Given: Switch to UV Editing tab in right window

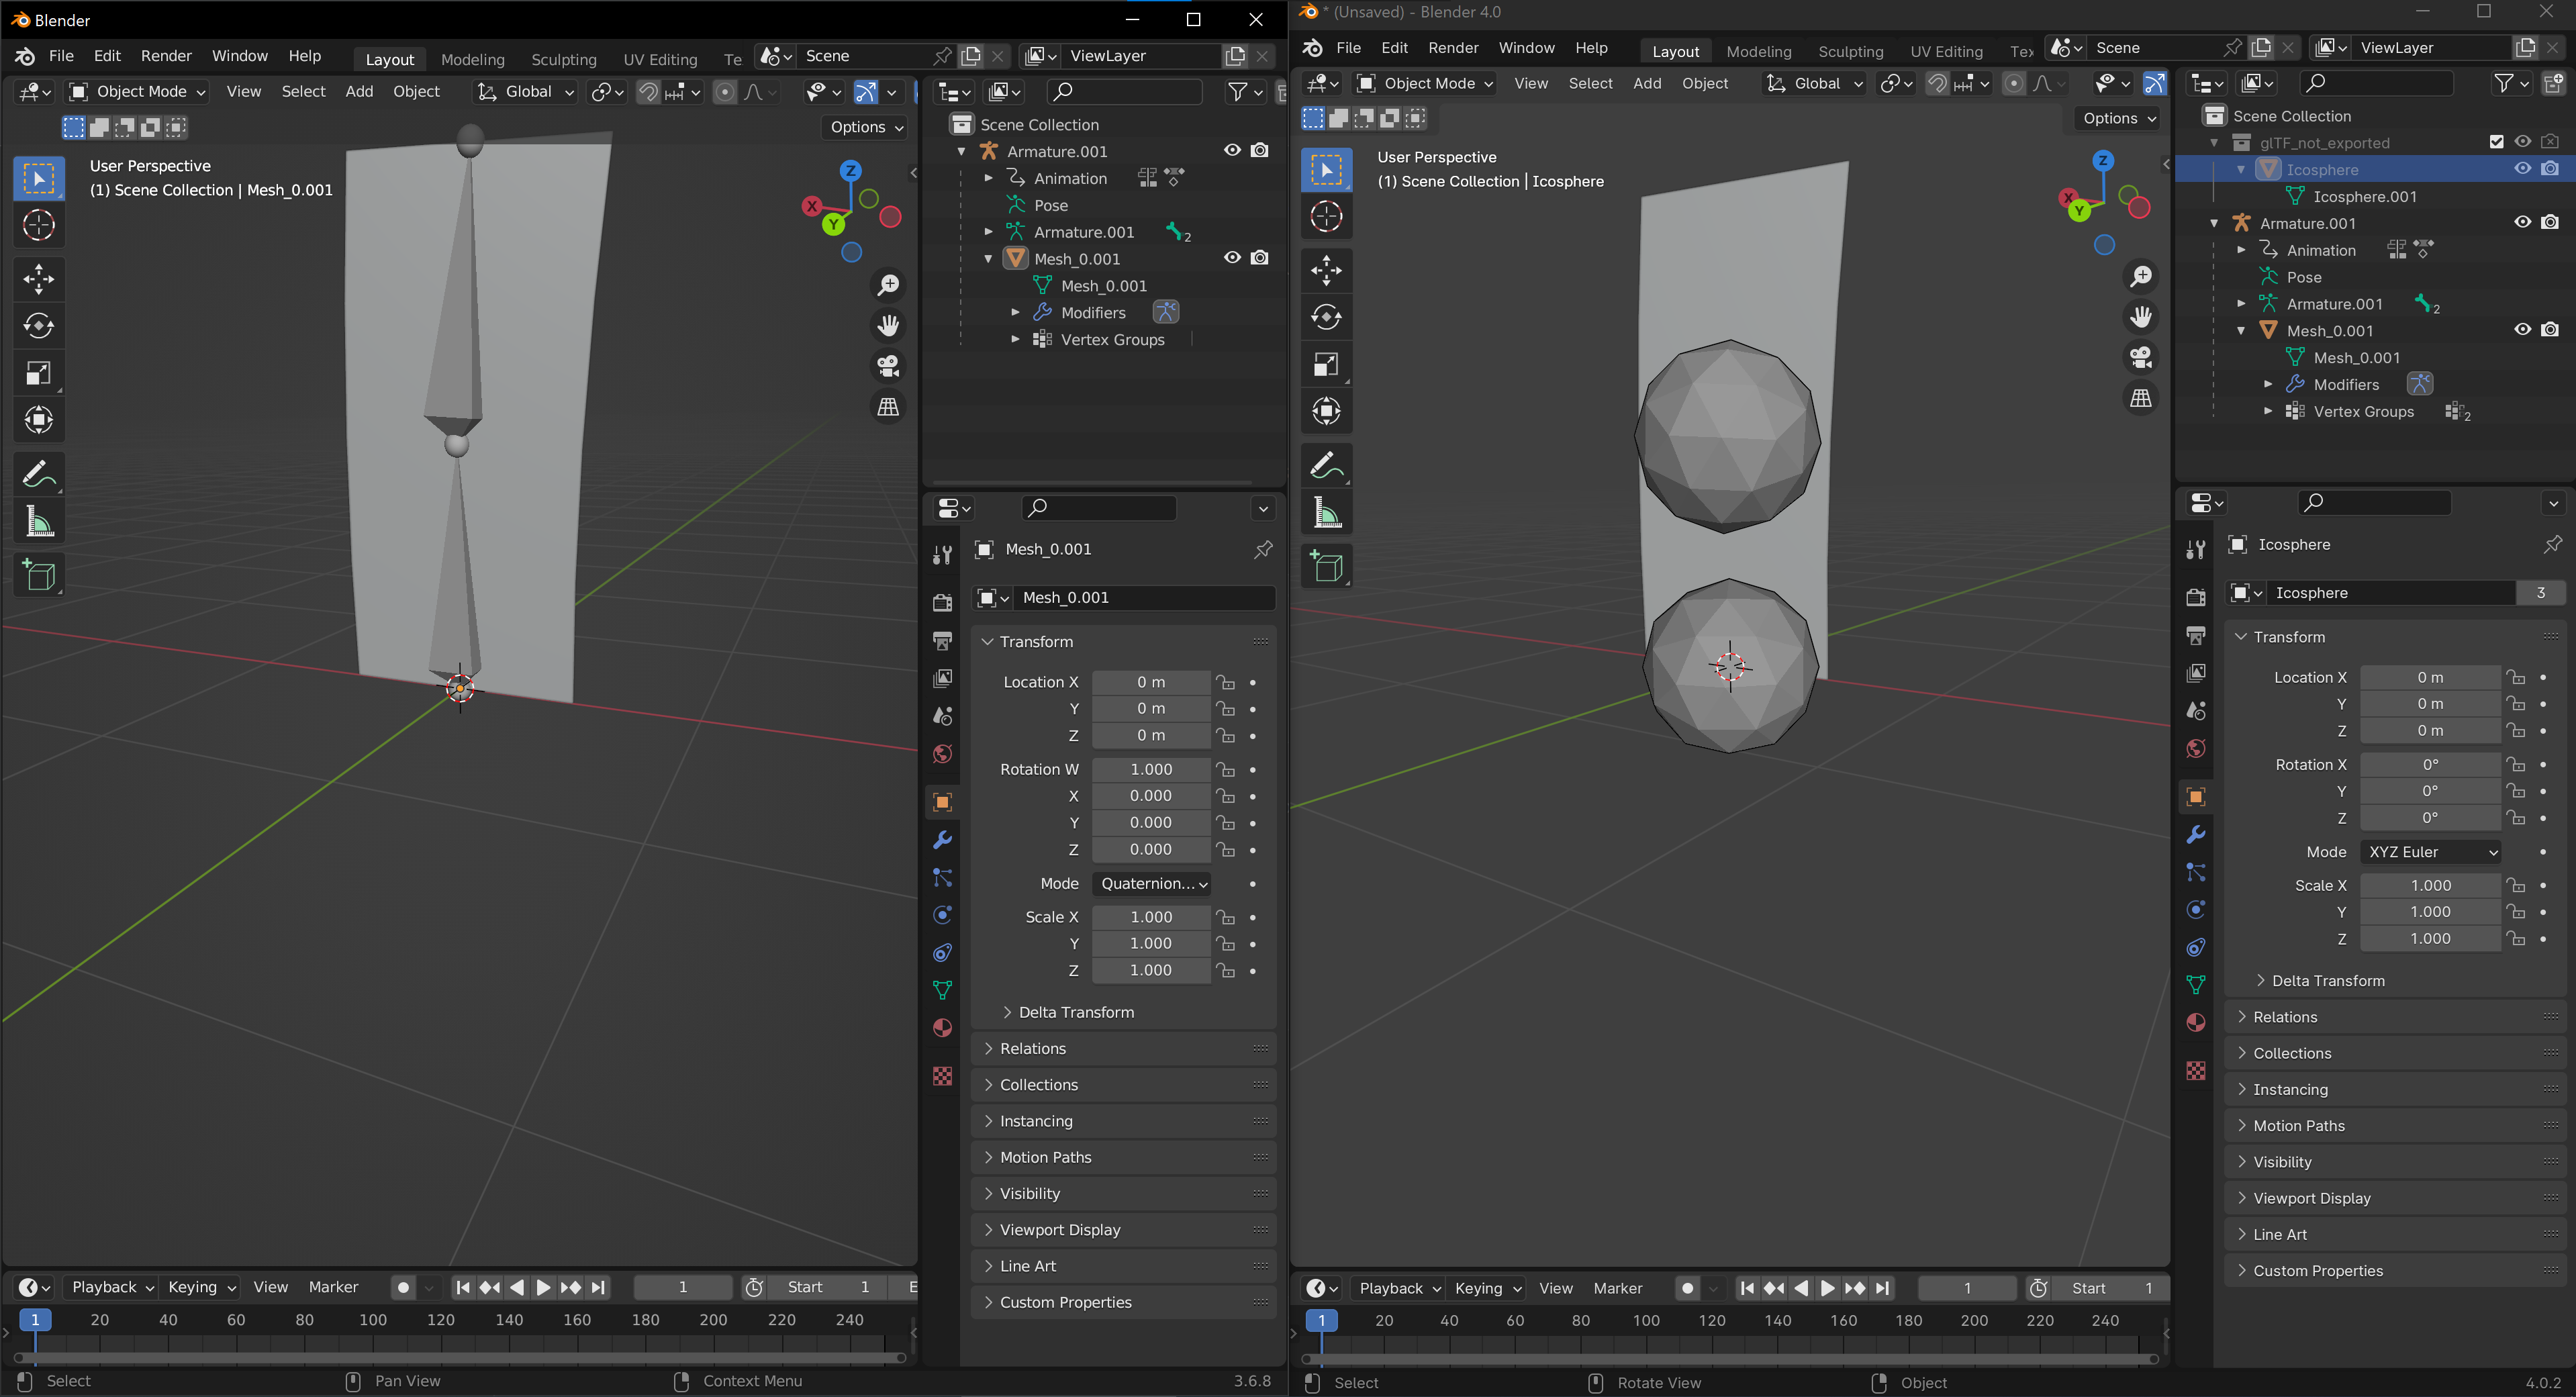Looking at the screenshot, I should pos(1945,51).
